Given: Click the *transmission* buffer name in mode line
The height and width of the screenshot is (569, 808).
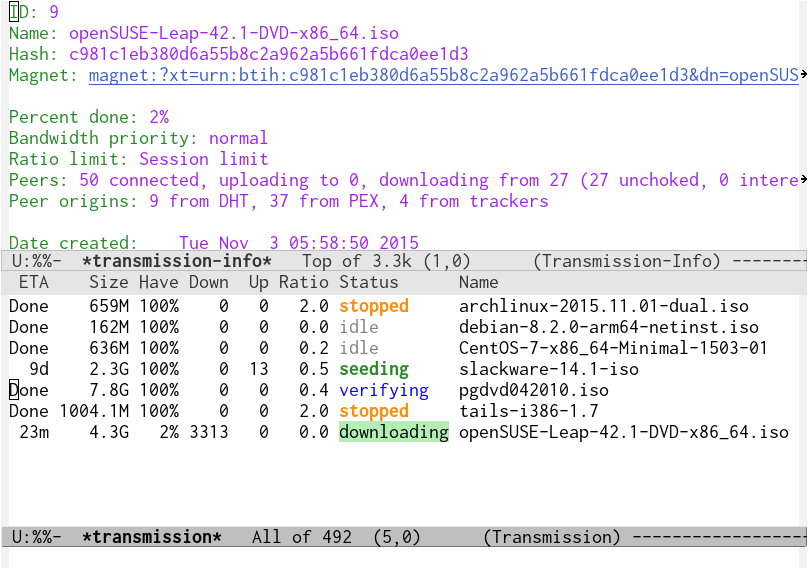Looking at the screenshot, I should coord(152,538).
